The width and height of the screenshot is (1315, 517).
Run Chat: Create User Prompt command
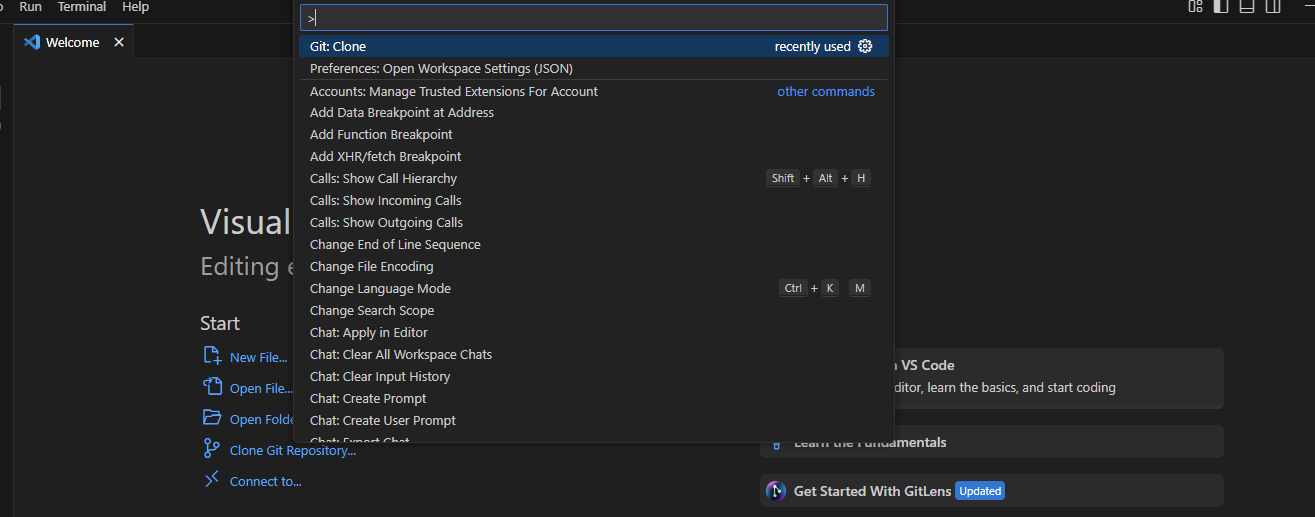tap(594, 421)
